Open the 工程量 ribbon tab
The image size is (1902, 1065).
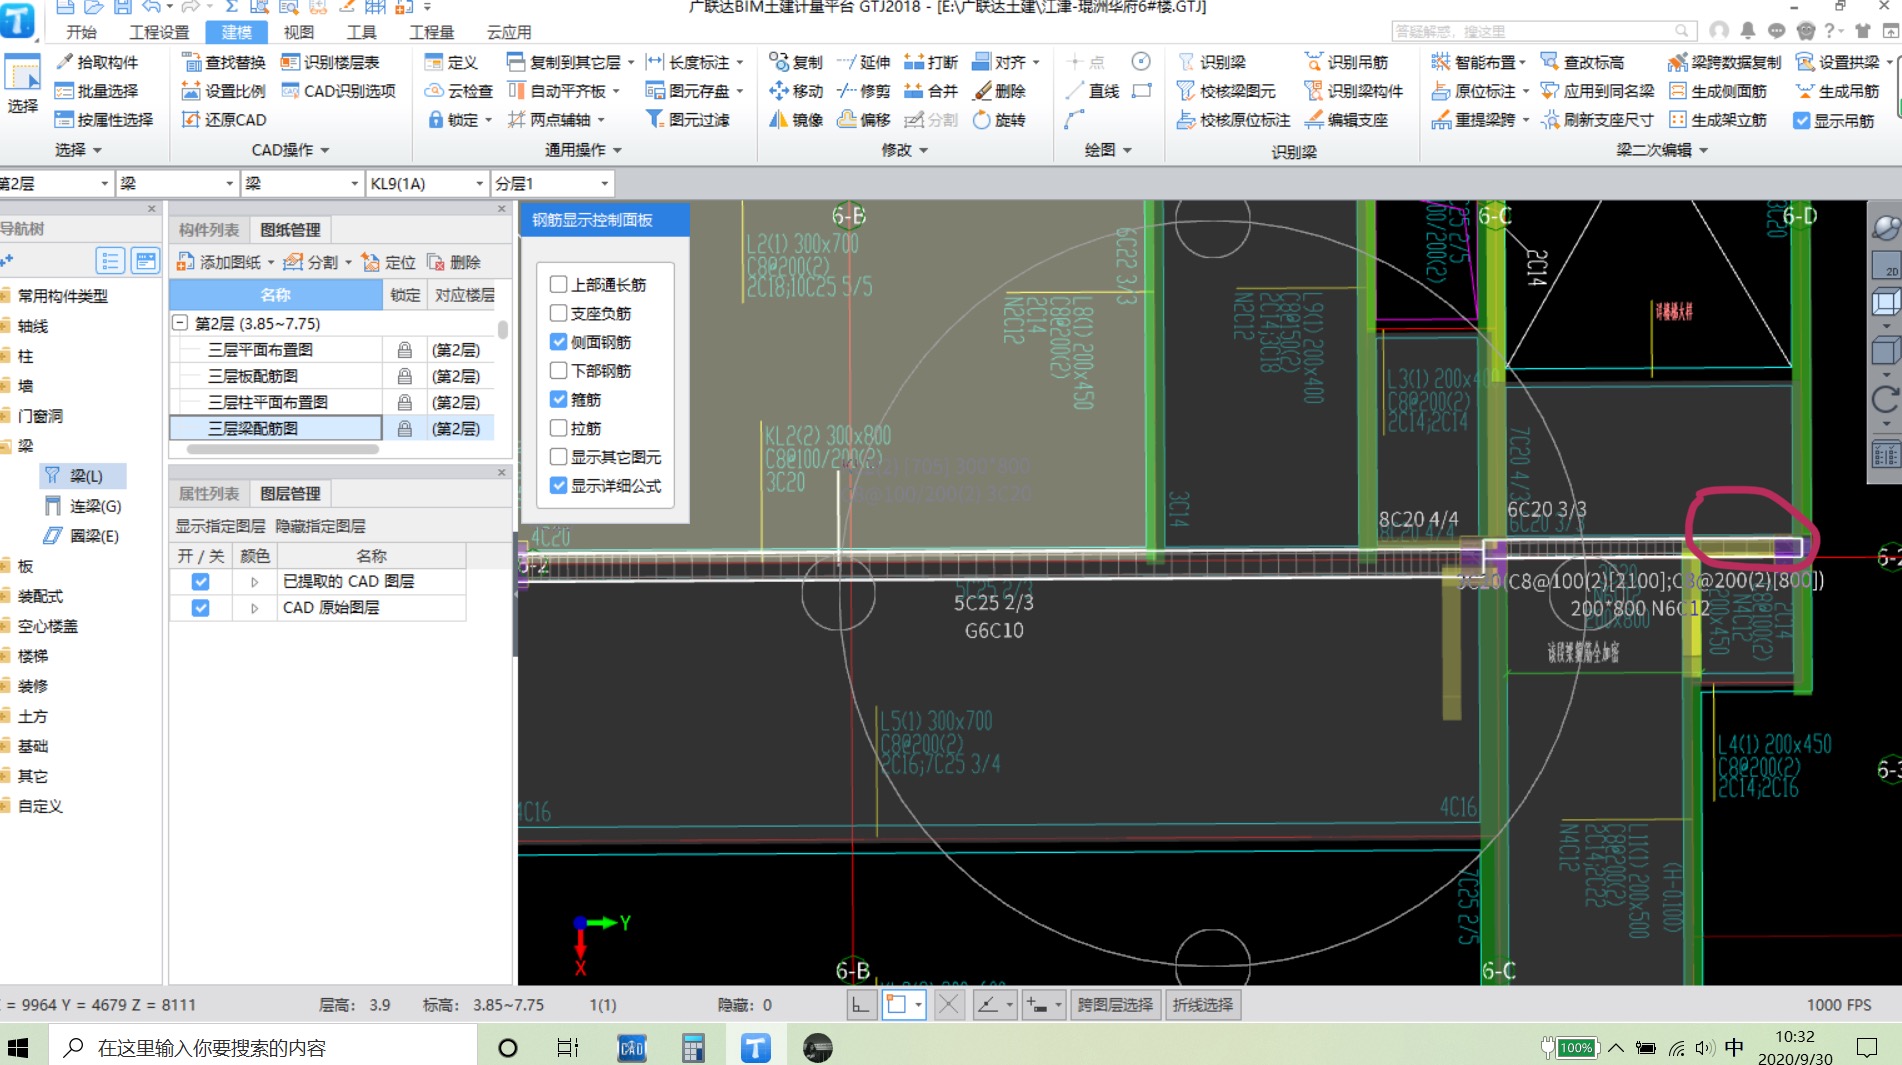coord(431,32)
